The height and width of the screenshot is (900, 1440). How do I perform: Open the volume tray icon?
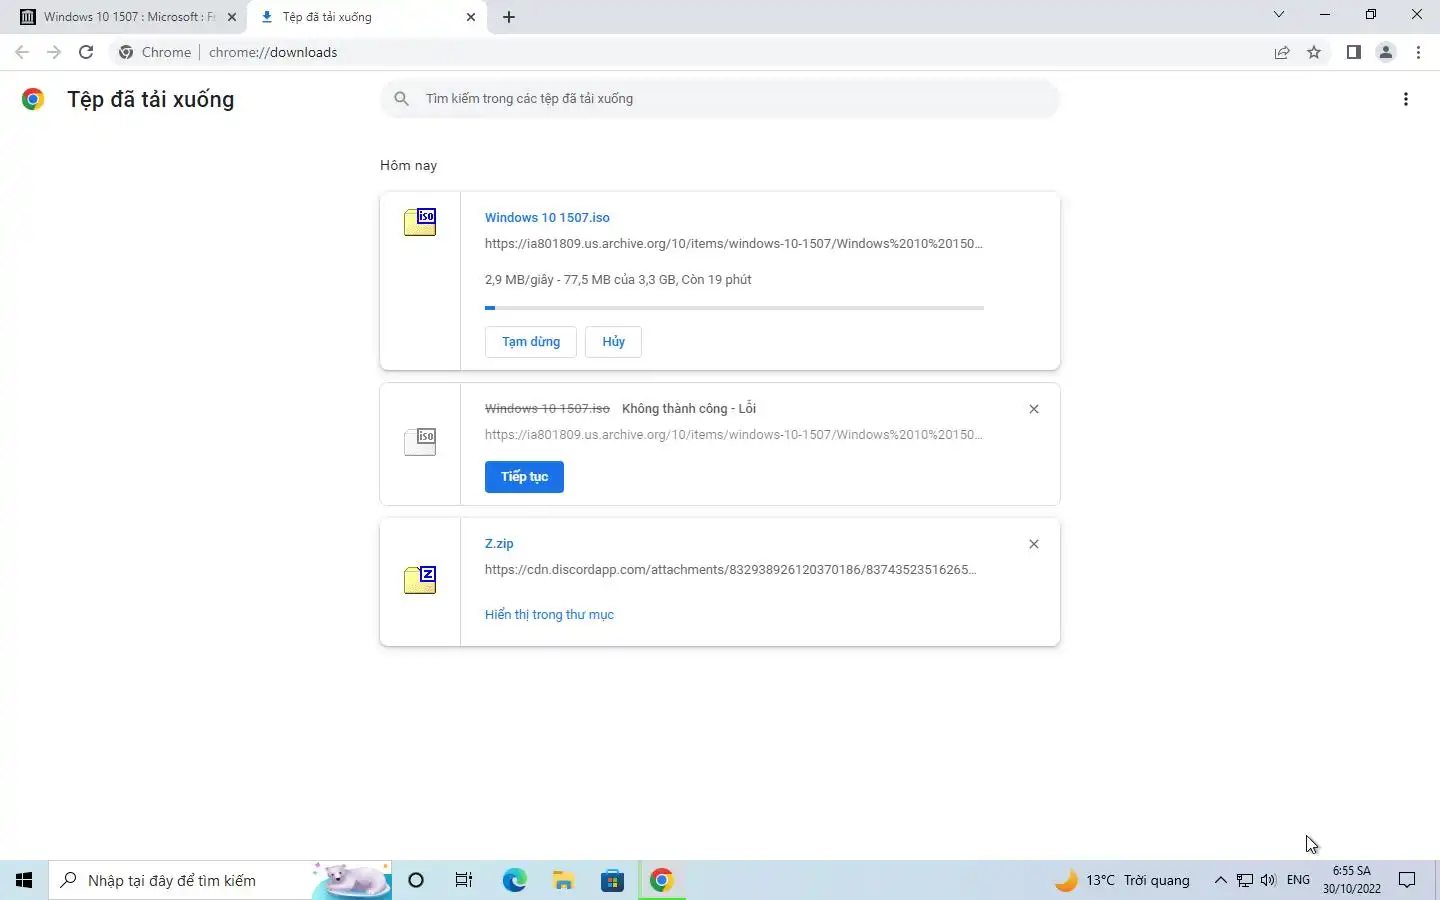(1268, 880)
